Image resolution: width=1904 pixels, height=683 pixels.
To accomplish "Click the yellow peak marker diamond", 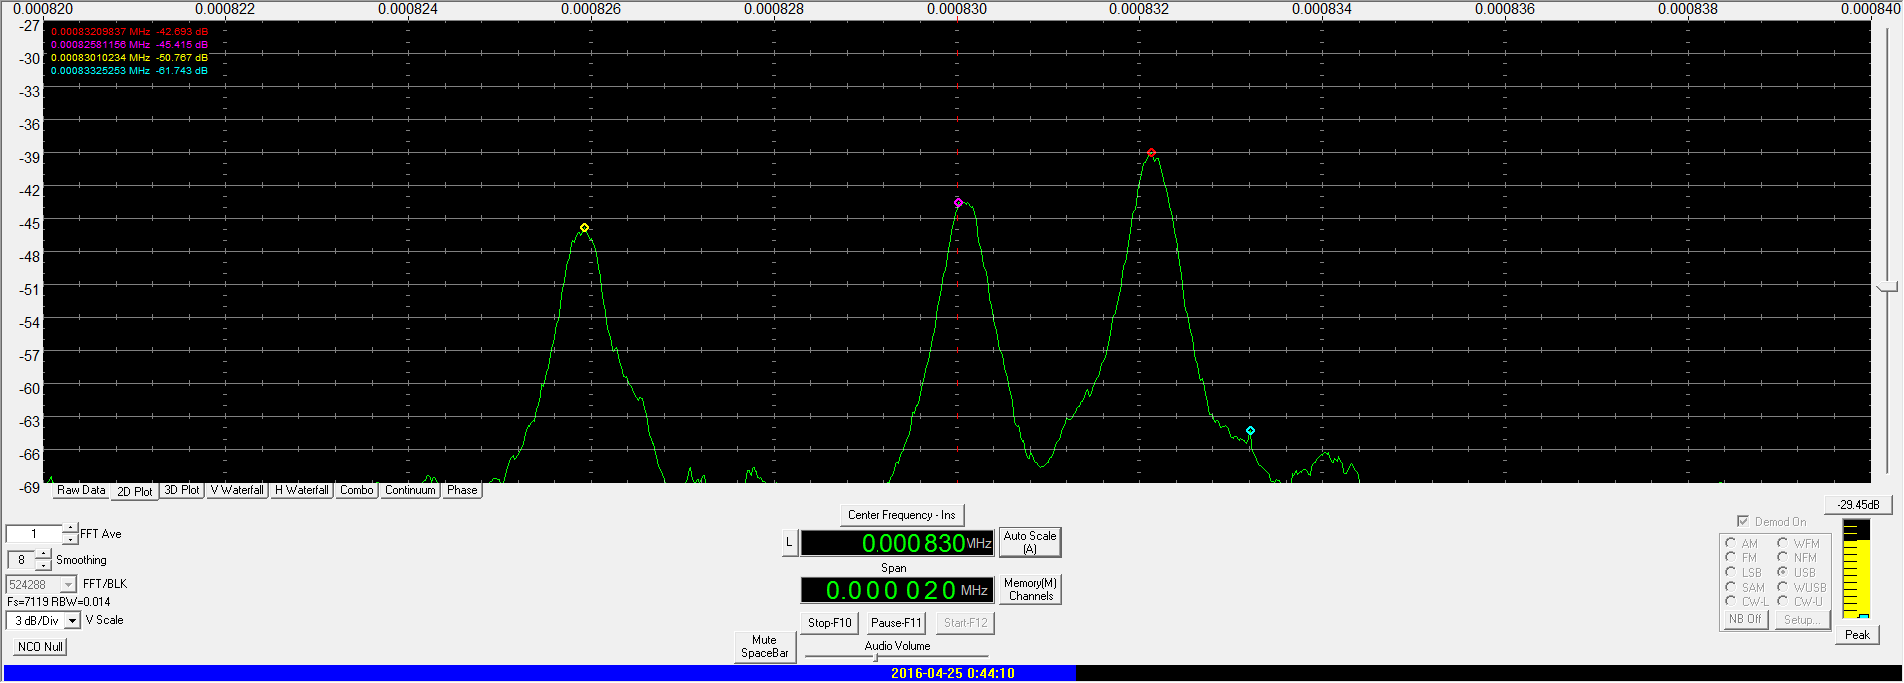I will (584, 228).
